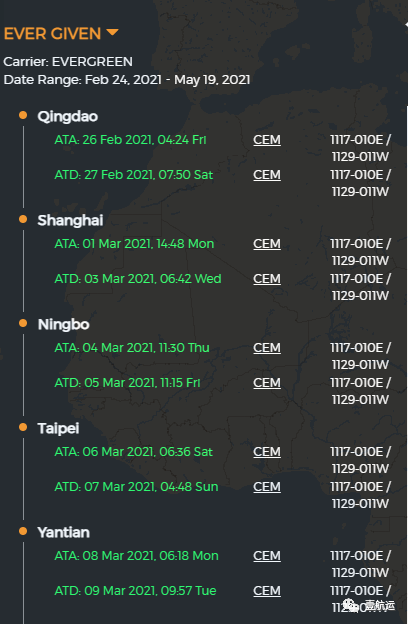Open CEM link for Qingdao ATA entry
The height and width of the screenshot is (624, 408).
tap(267, 140)
